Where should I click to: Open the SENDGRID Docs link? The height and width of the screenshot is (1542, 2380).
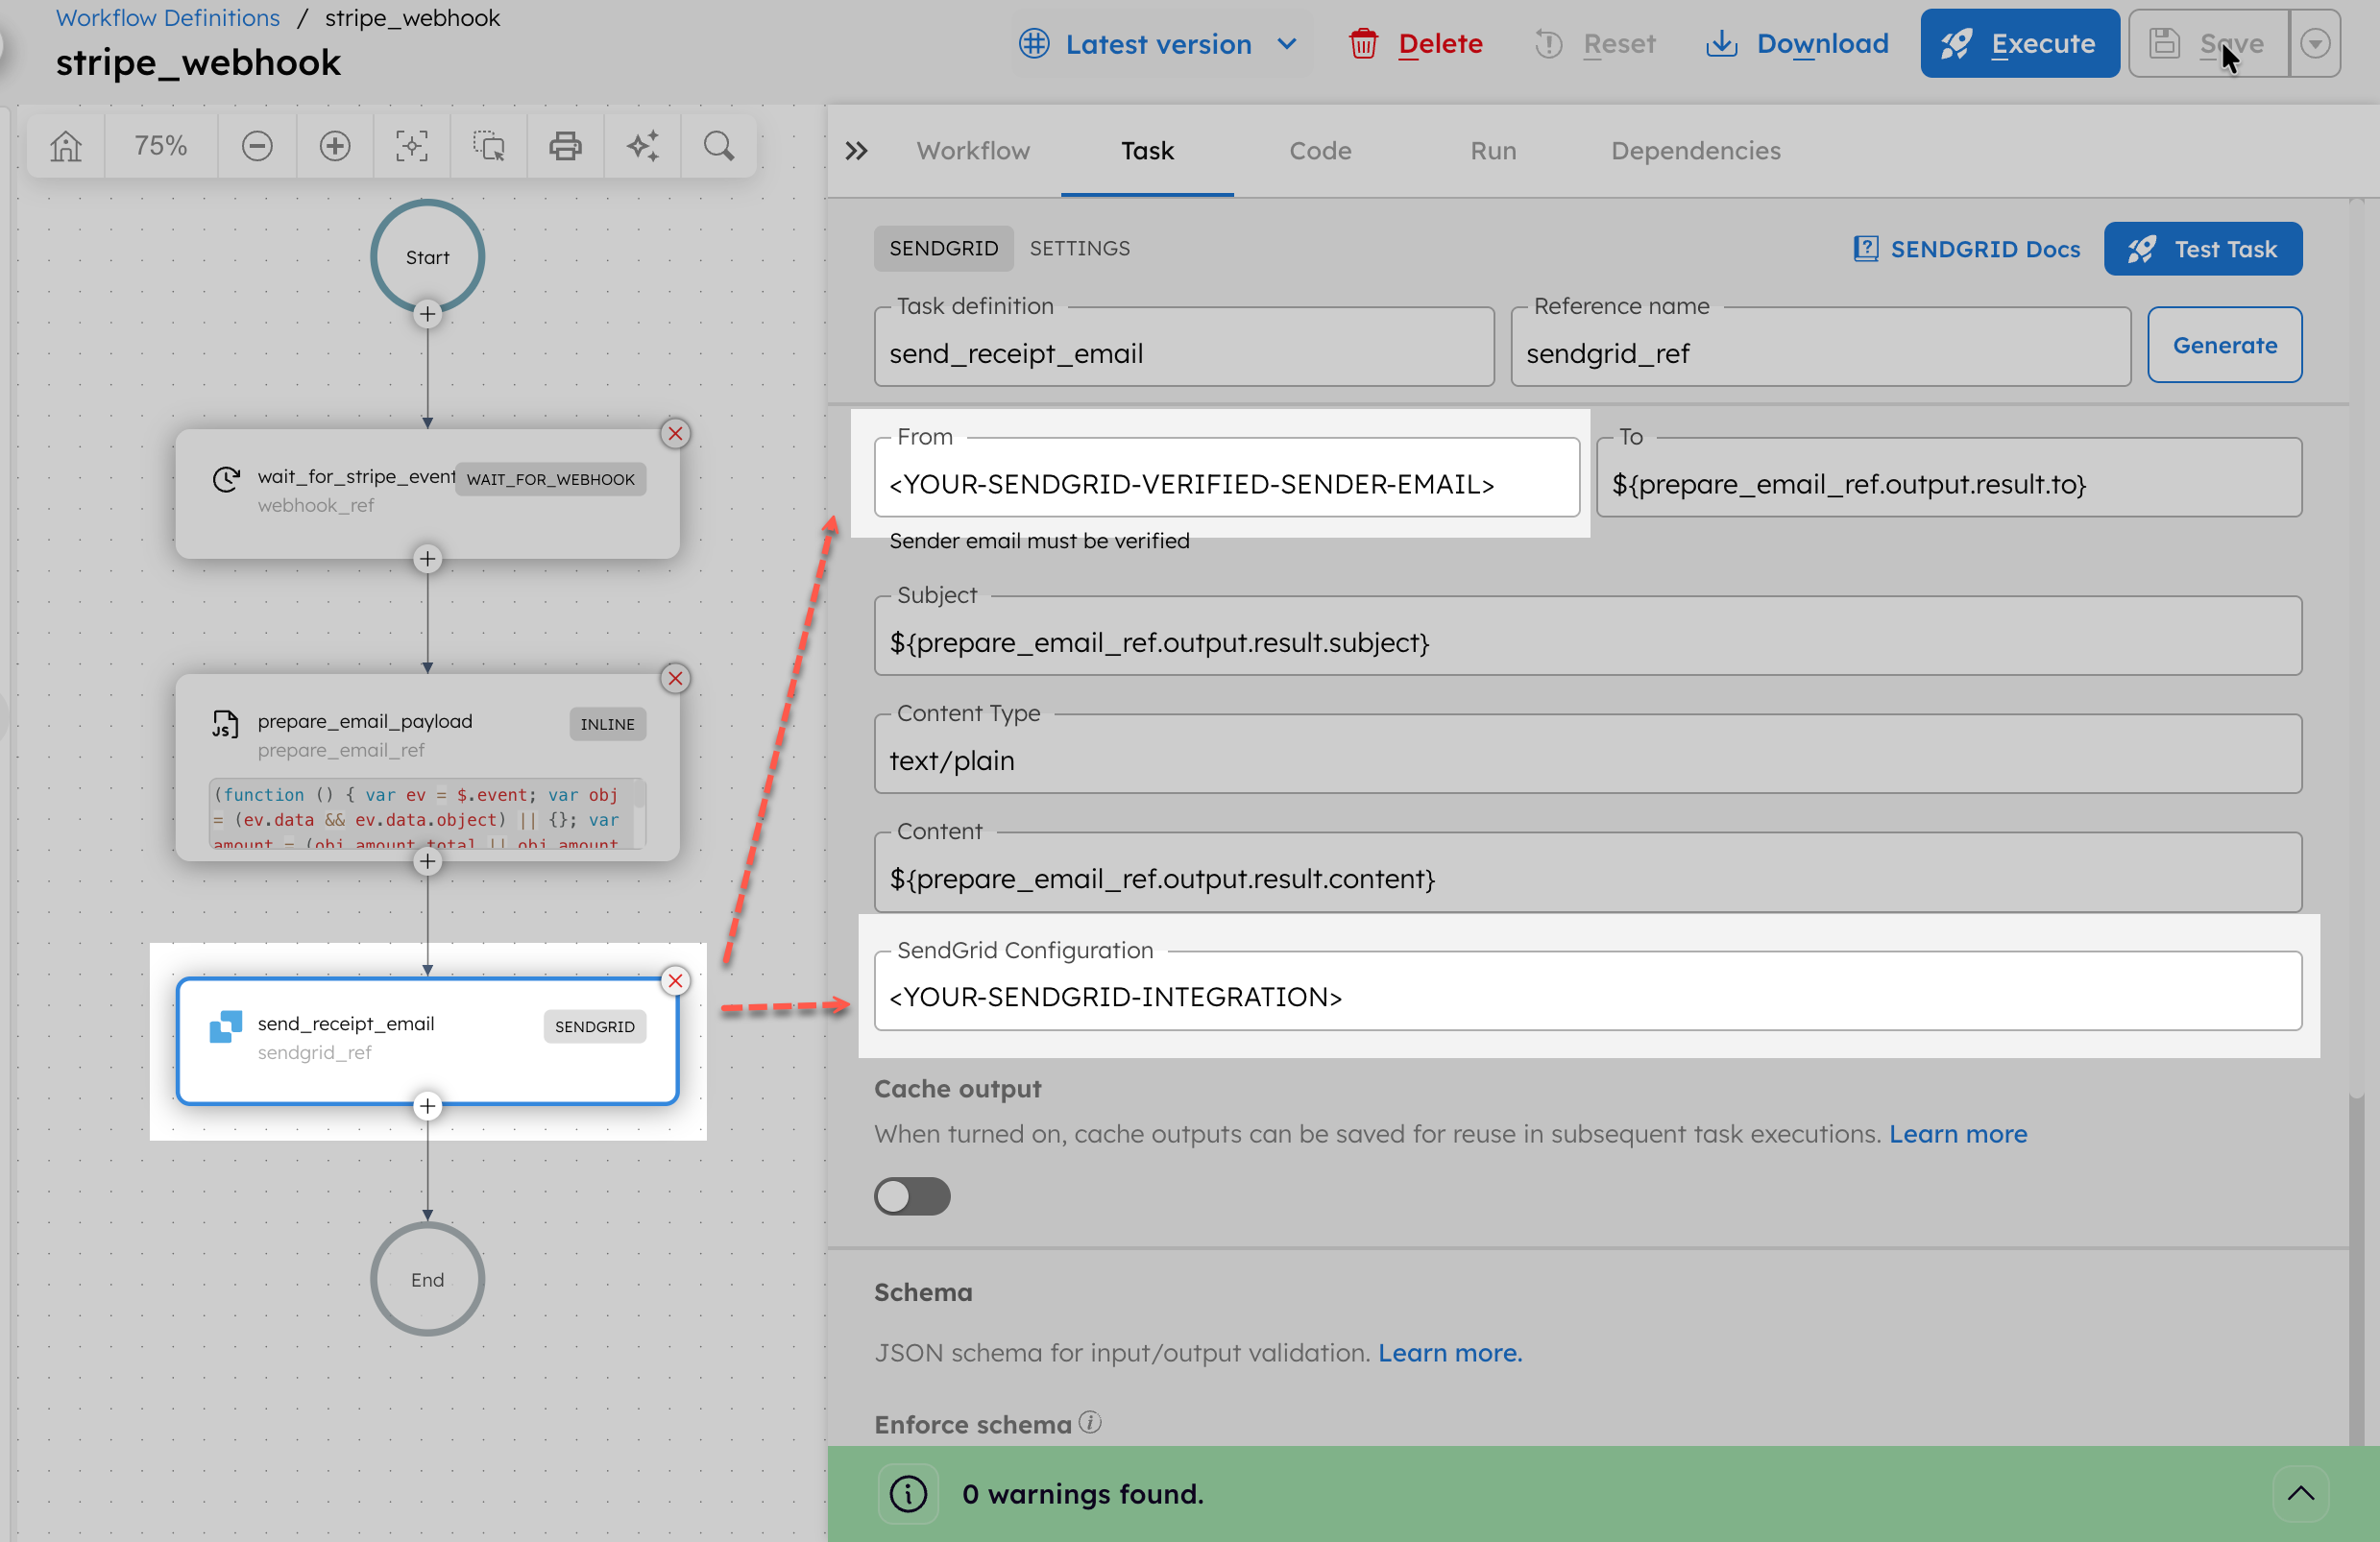coord(1965,249)
